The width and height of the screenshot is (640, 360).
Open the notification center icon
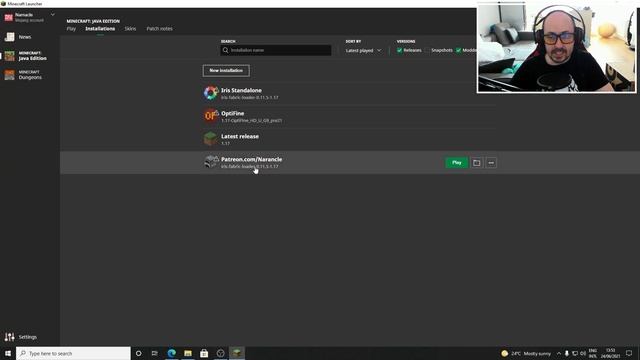click(x=629, y=353)
